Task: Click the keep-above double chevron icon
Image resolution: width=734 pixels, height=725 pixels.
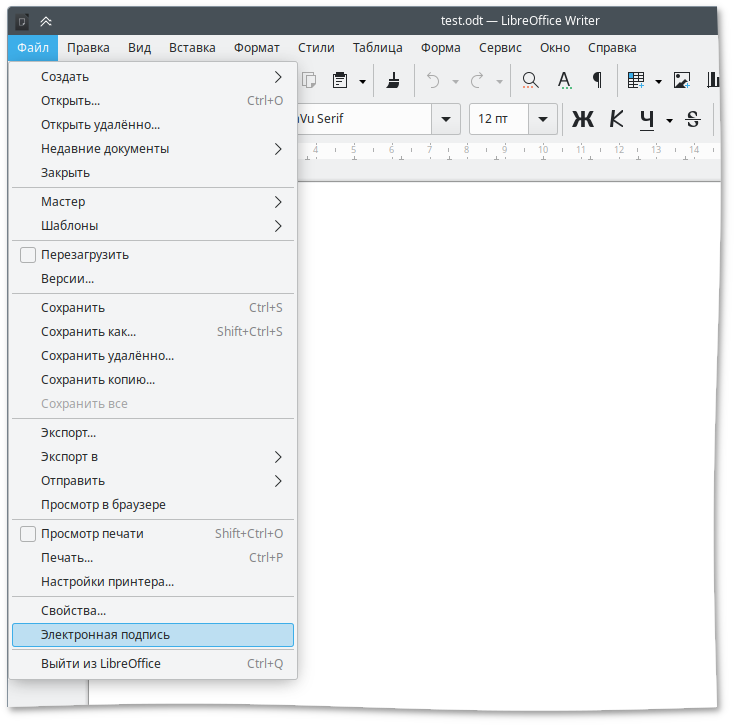Action: coord(46,21)
